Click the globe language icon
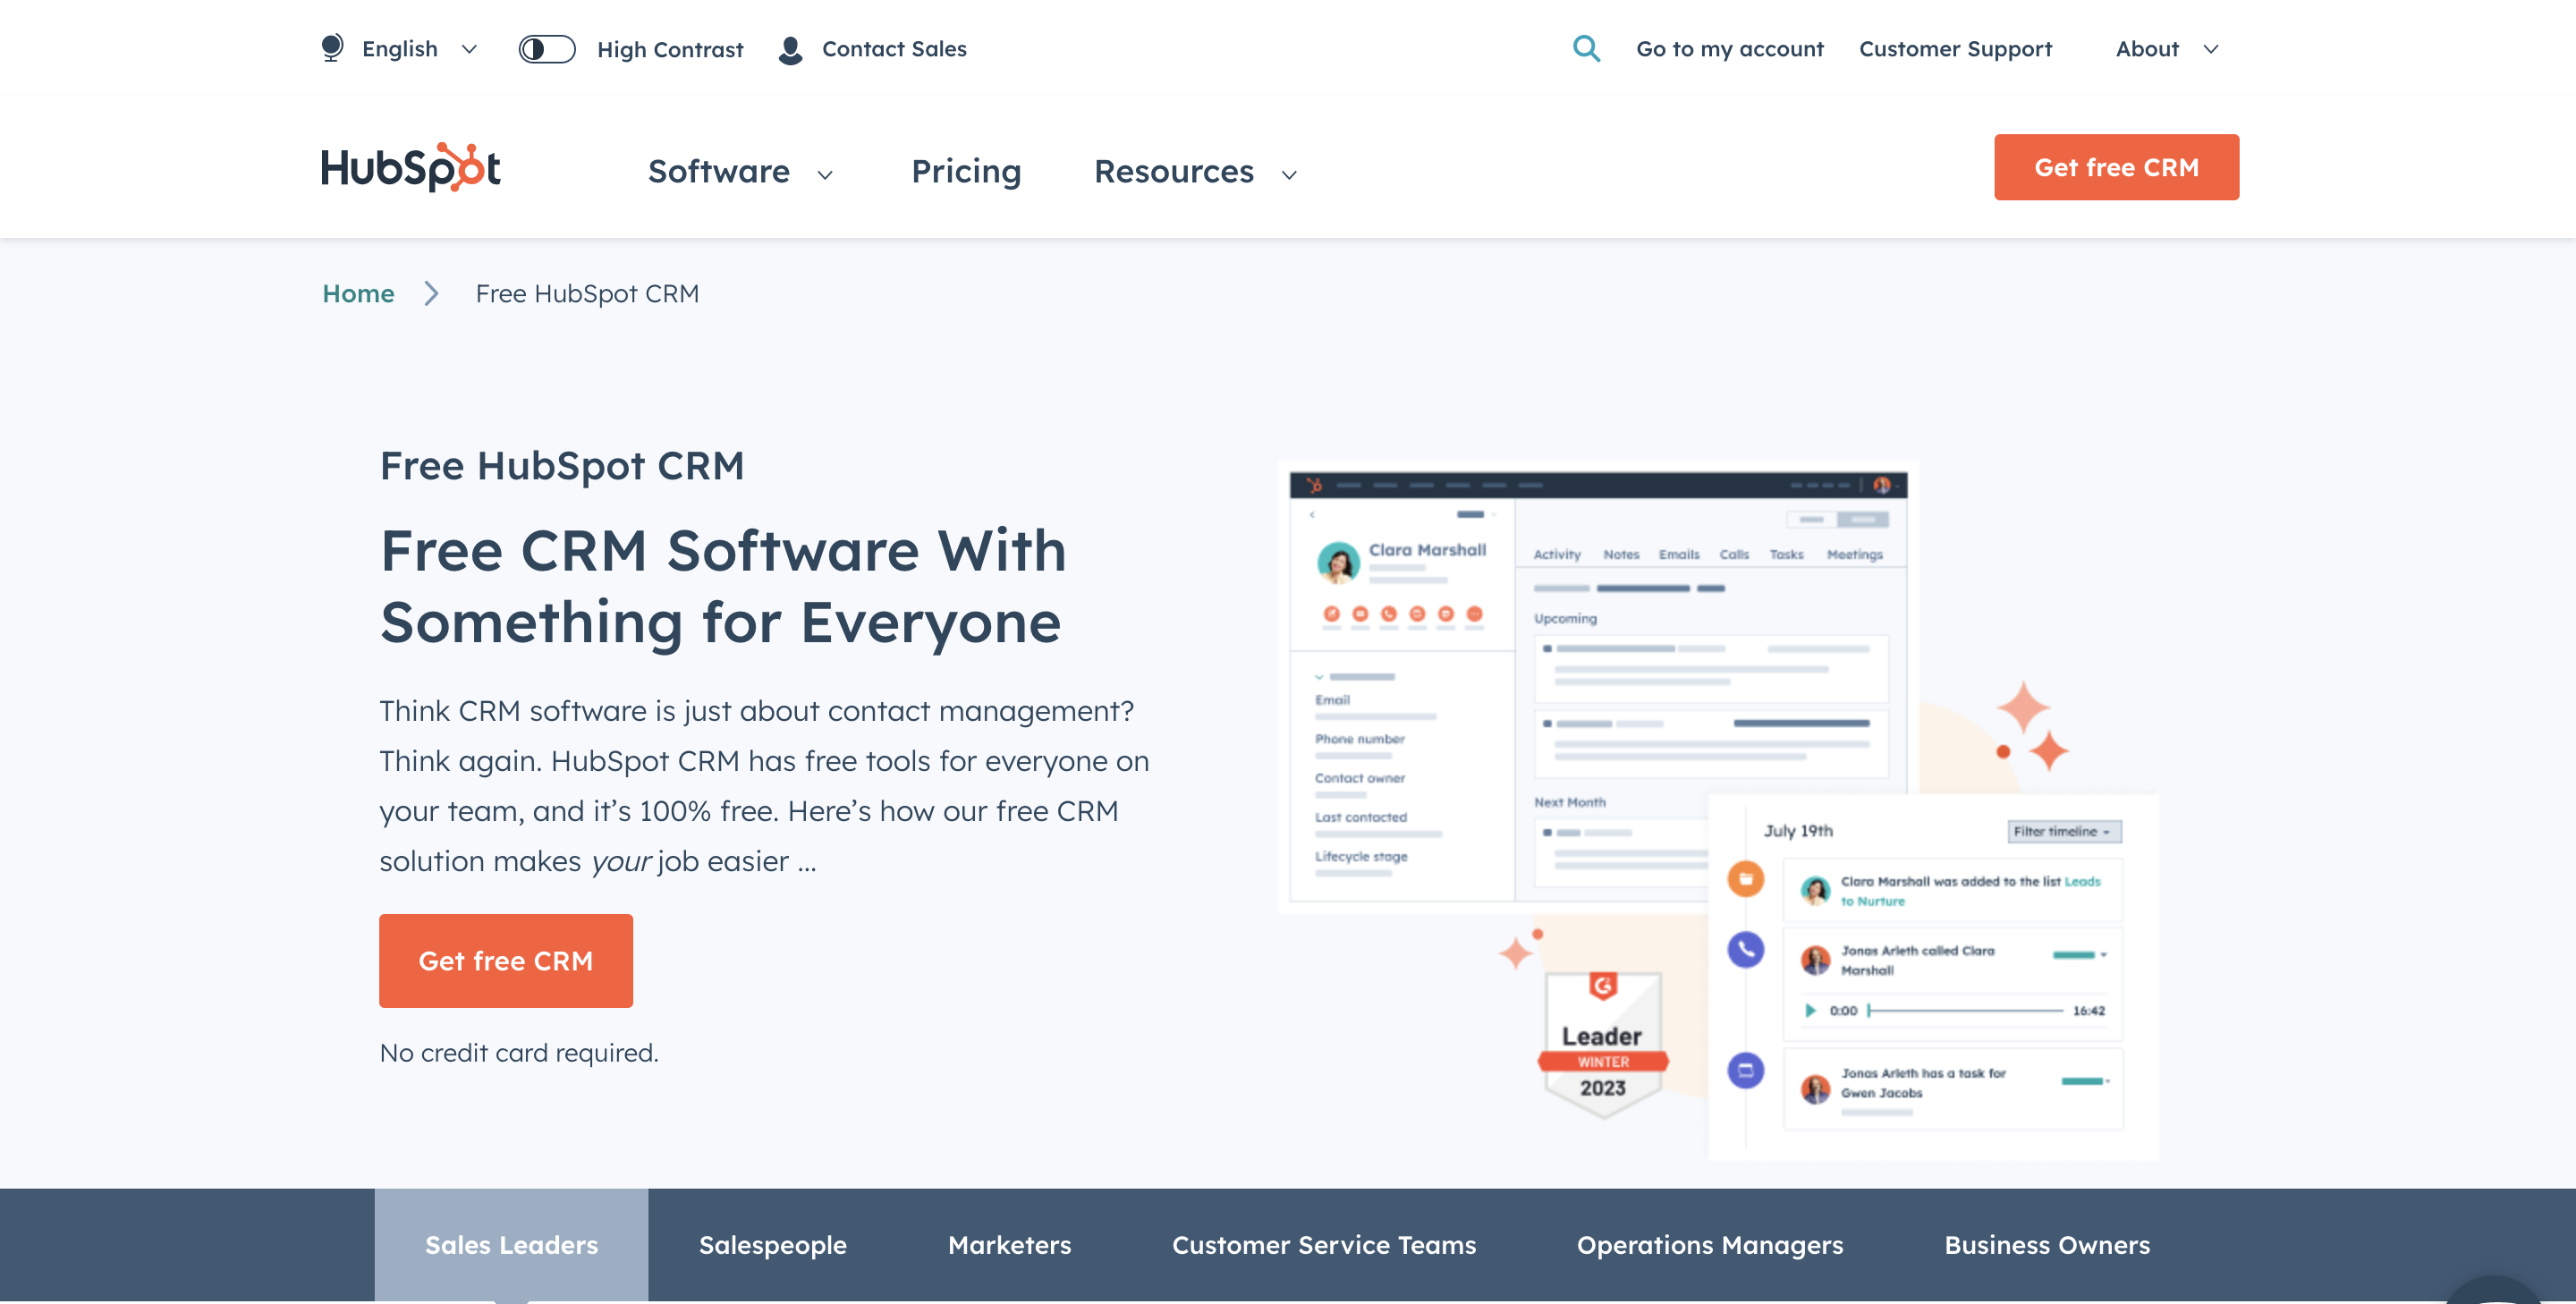 coord(332,48)
